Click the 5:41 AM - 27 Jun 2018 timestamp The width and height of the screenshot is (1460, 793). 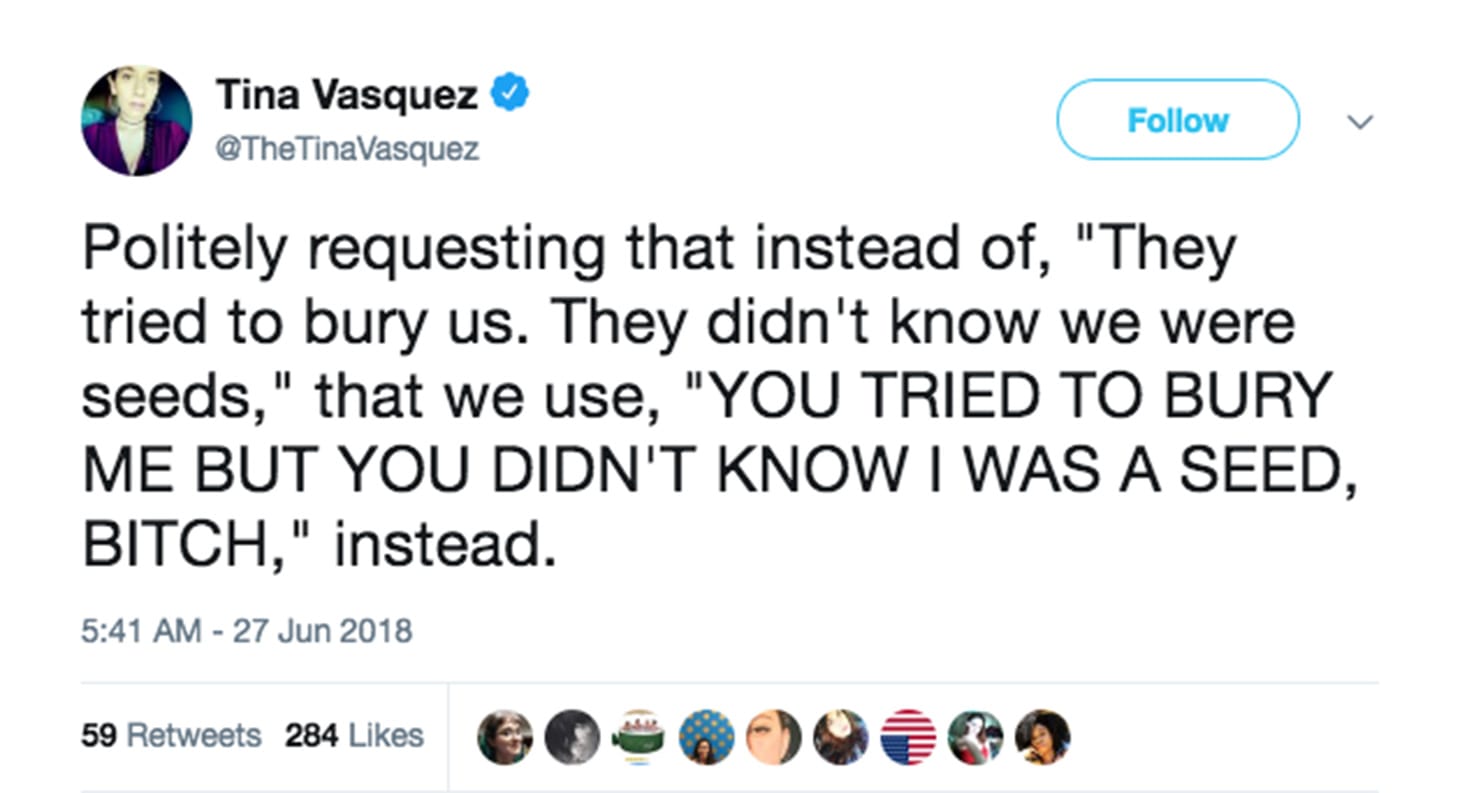click(248, 631)
